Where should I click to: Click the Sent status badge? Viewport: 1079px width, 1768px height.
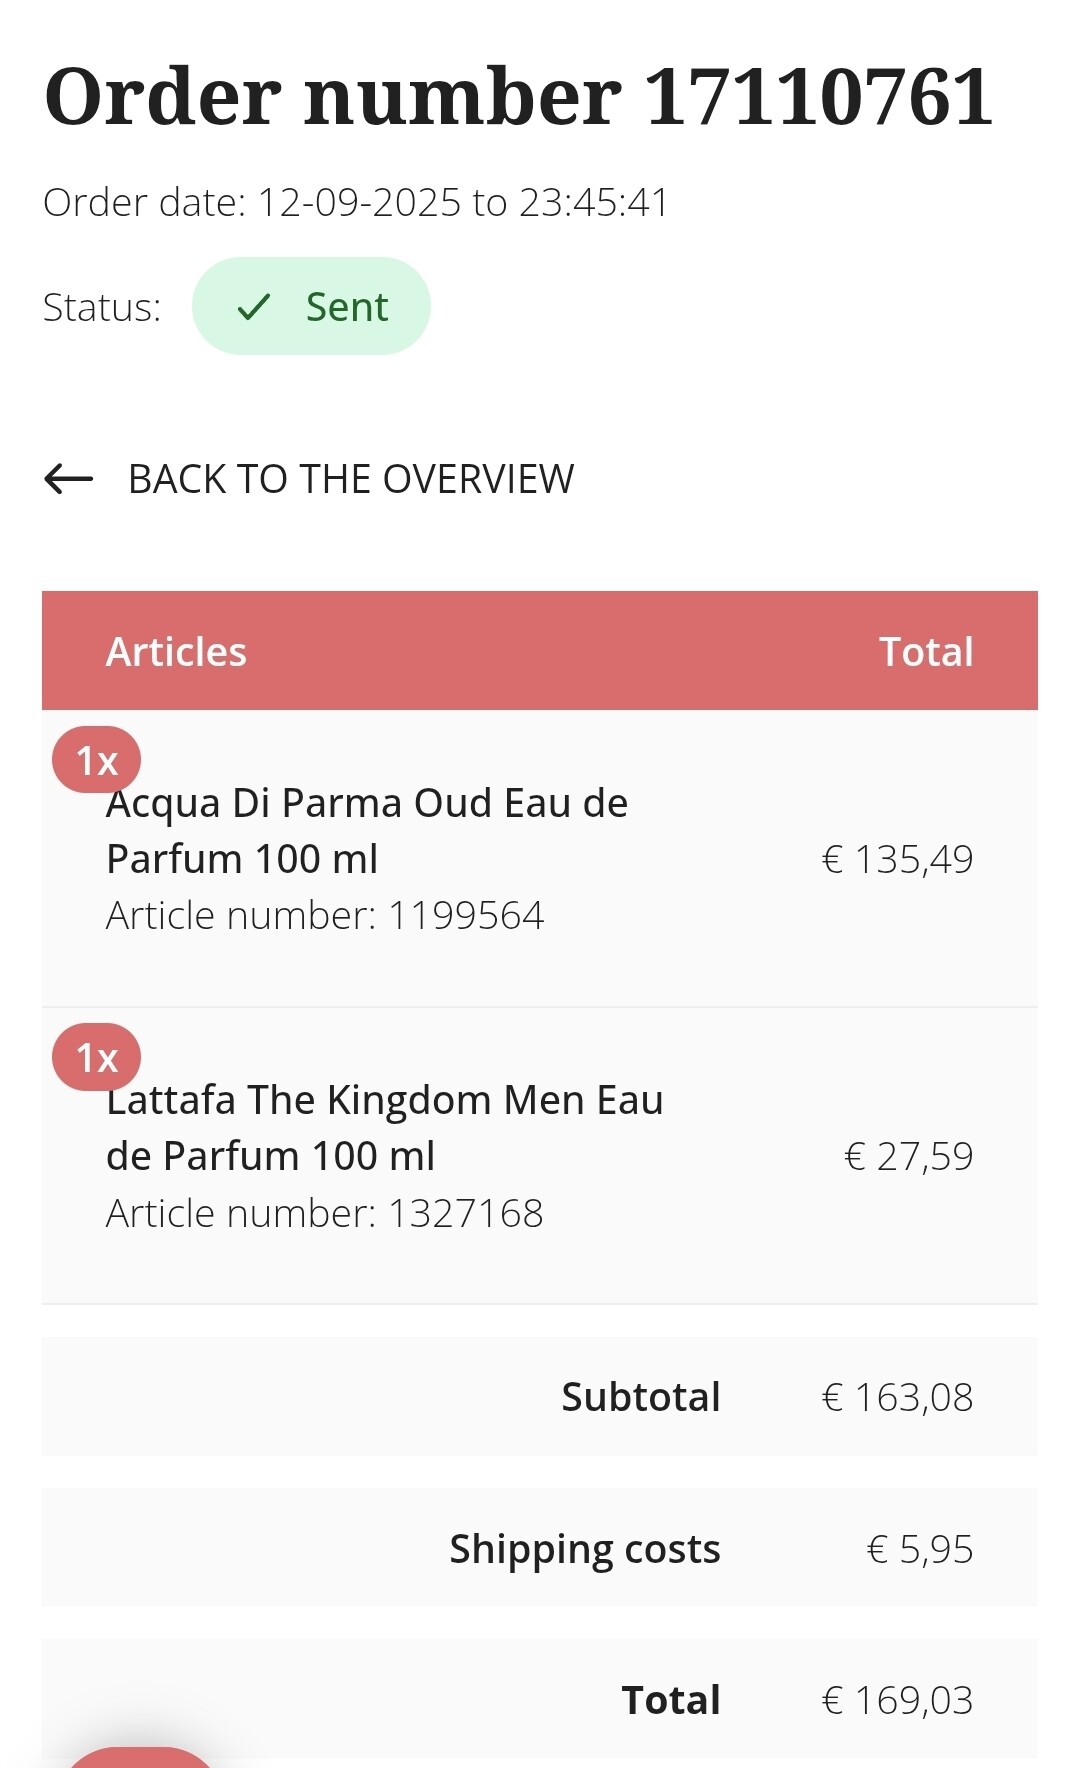click(311, 307)
